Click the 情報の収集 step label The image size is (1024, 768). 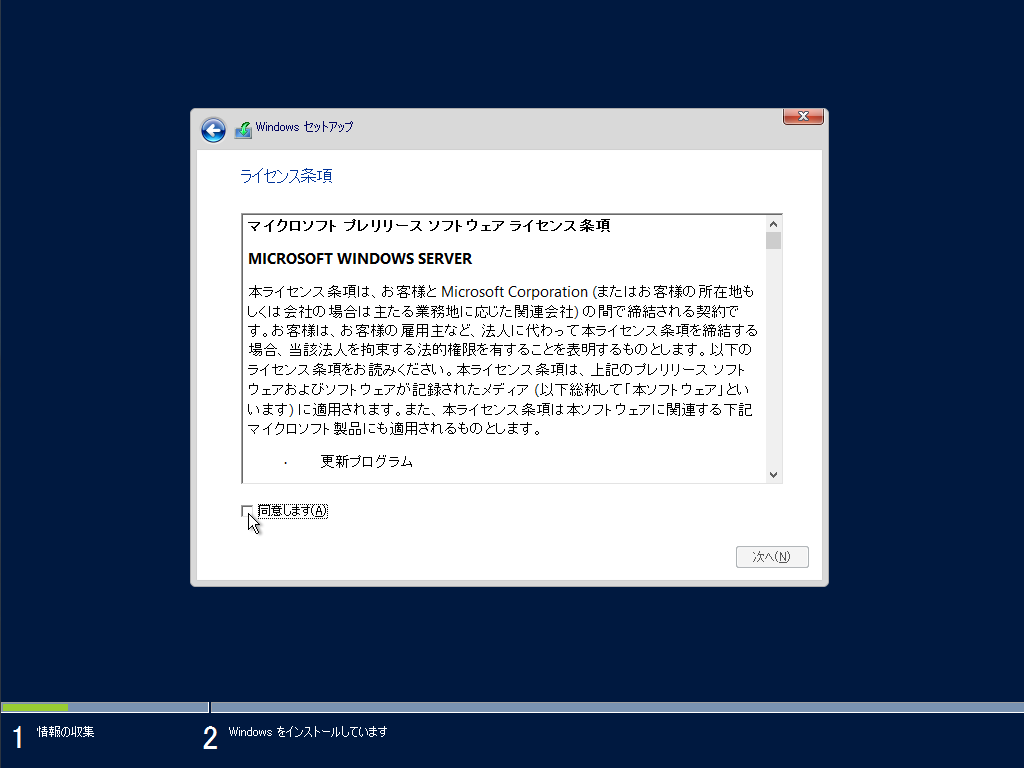tap(65, 731)
